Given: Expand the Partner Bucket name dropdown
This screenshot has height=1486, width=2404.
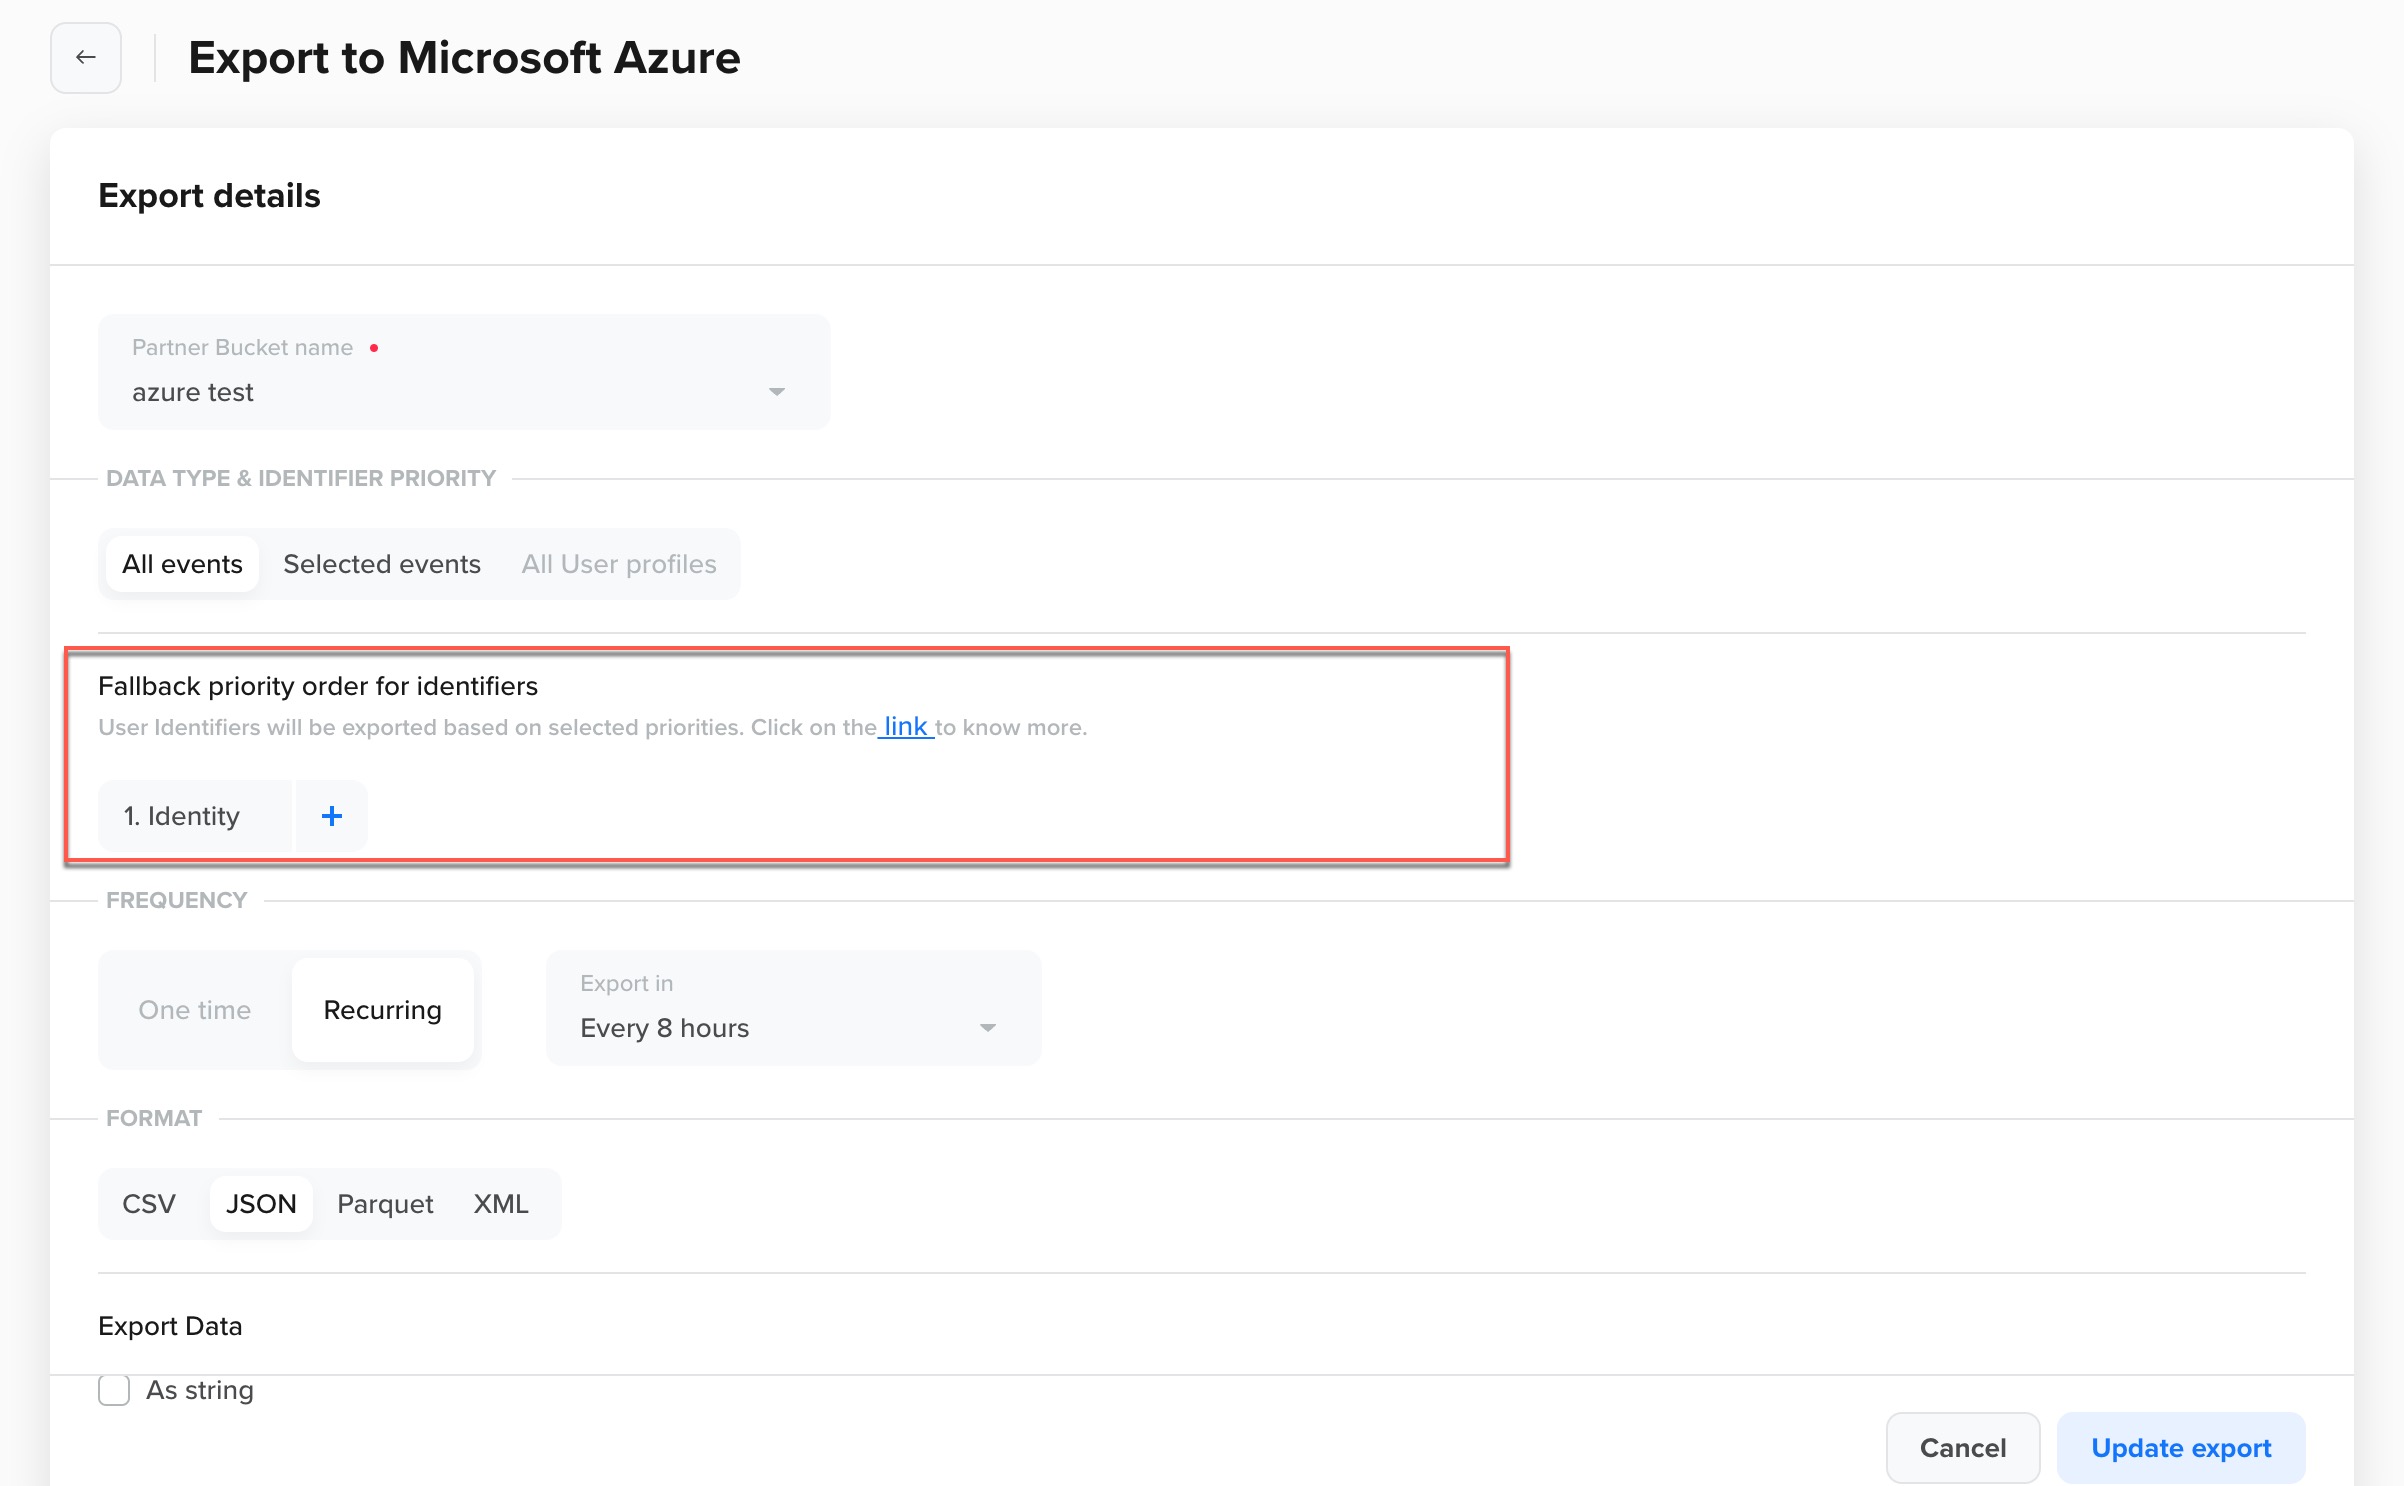Looking at the screenshot, I should [x=780, y=393].
